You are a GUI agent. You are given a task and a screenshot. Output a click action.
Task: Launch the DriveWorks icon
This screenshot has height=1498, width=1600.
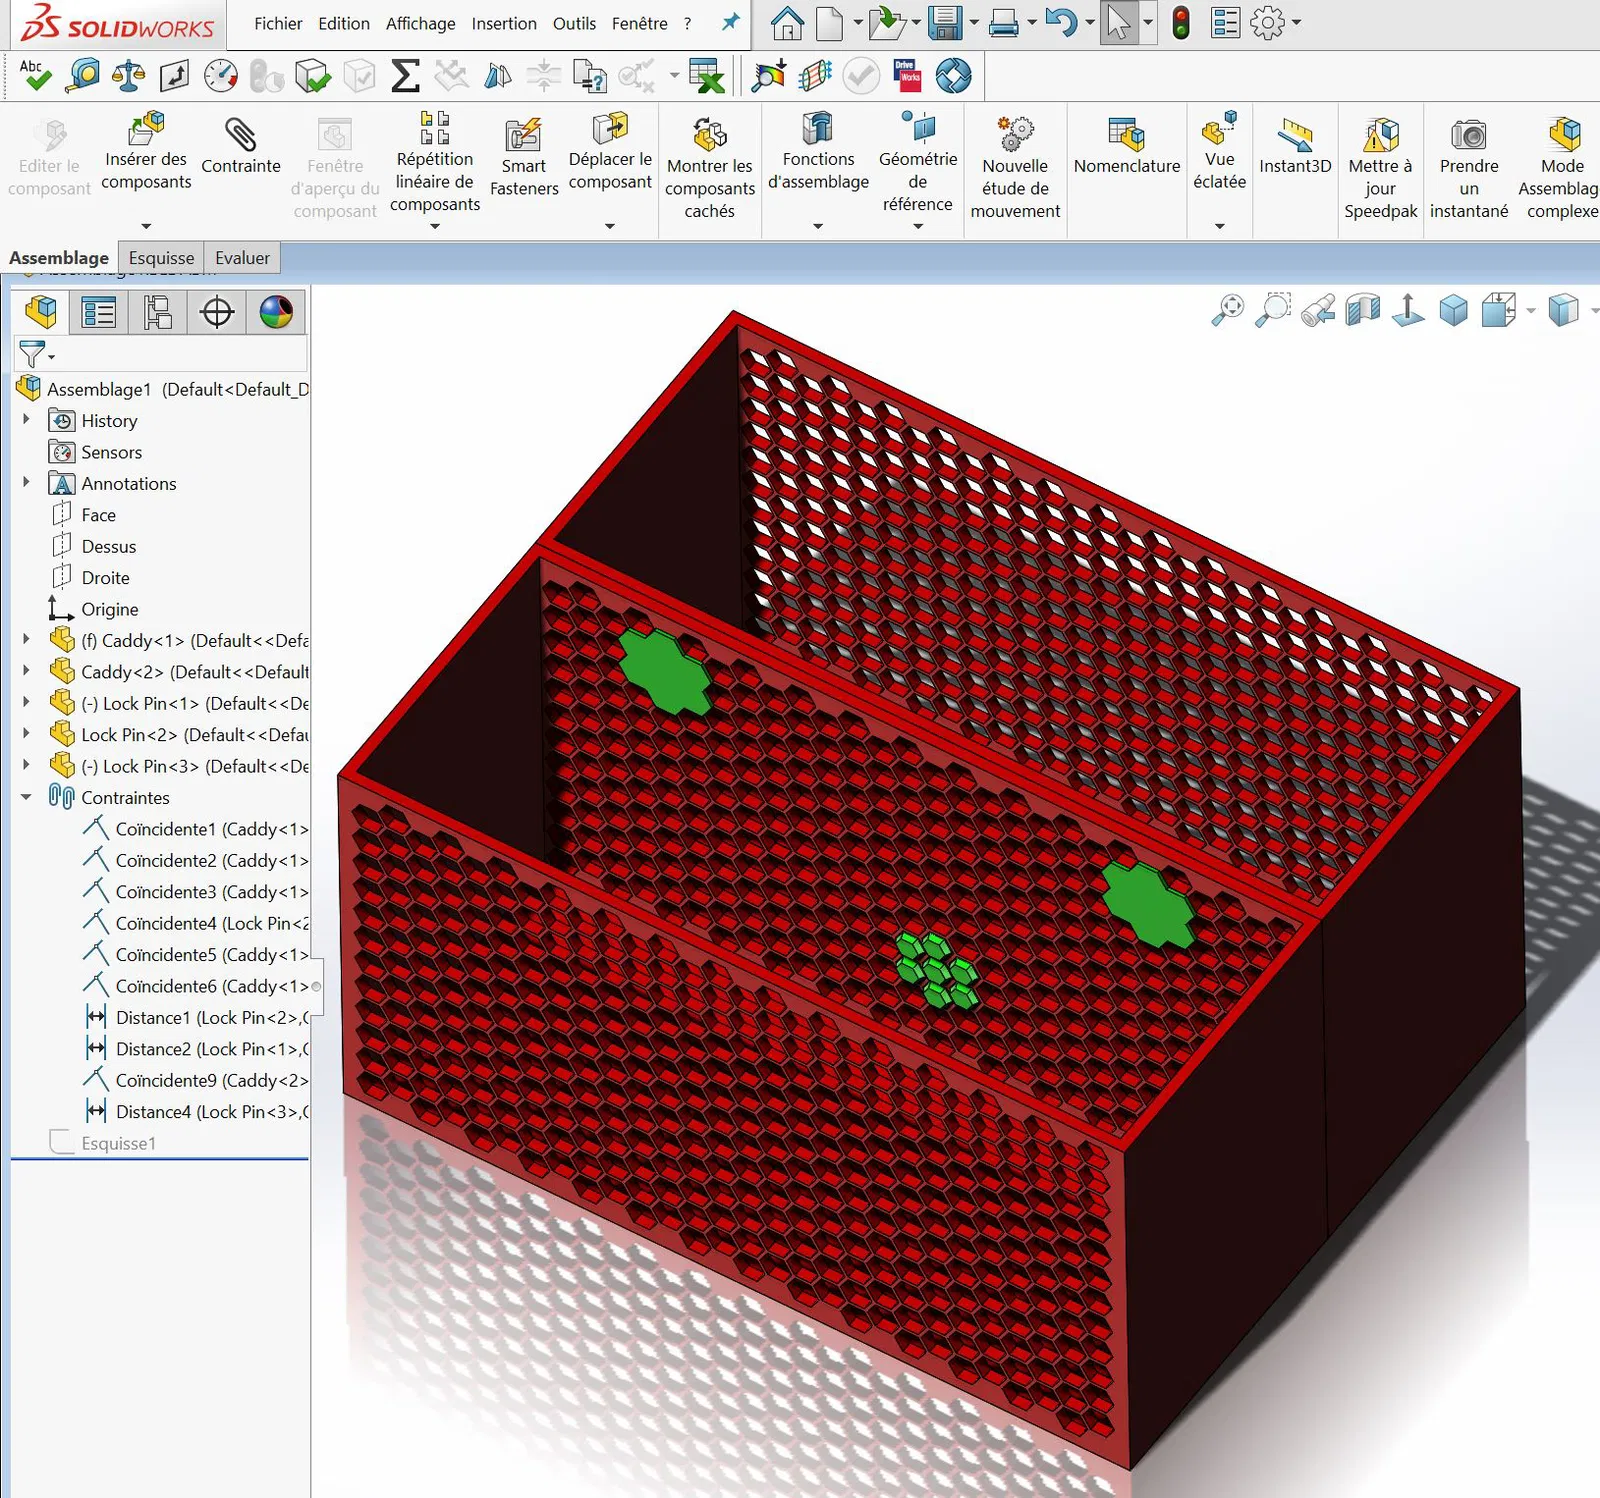pos(908,76)
